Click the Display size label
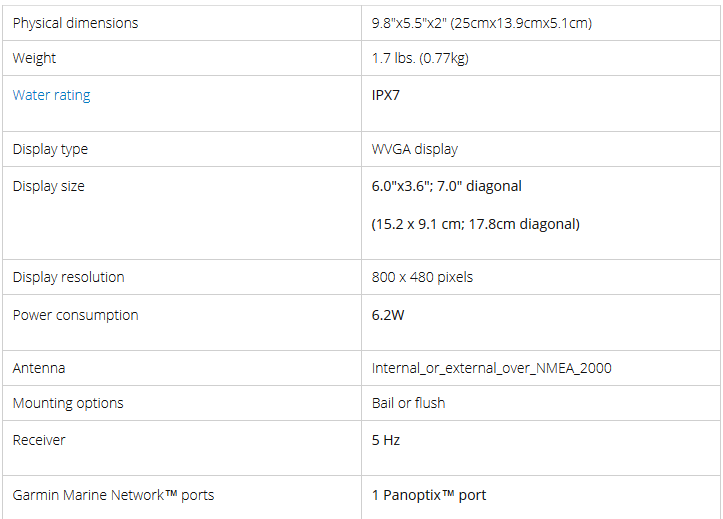Viewport: 723px width, 519px height. (x=48, y=186)
